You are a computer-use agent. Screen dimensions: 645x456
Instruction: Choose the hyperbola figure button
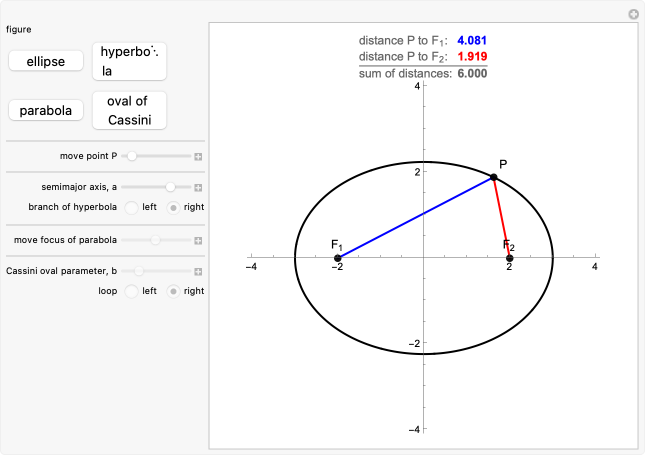click(x=129, y=61)
